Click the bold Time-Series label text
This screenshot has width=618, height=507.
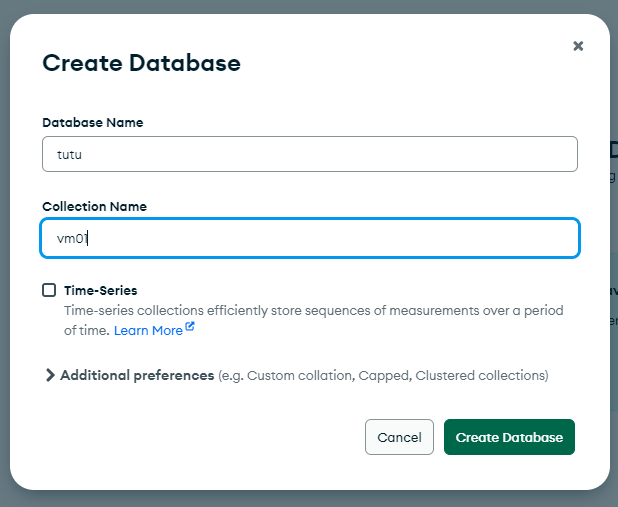100,291
